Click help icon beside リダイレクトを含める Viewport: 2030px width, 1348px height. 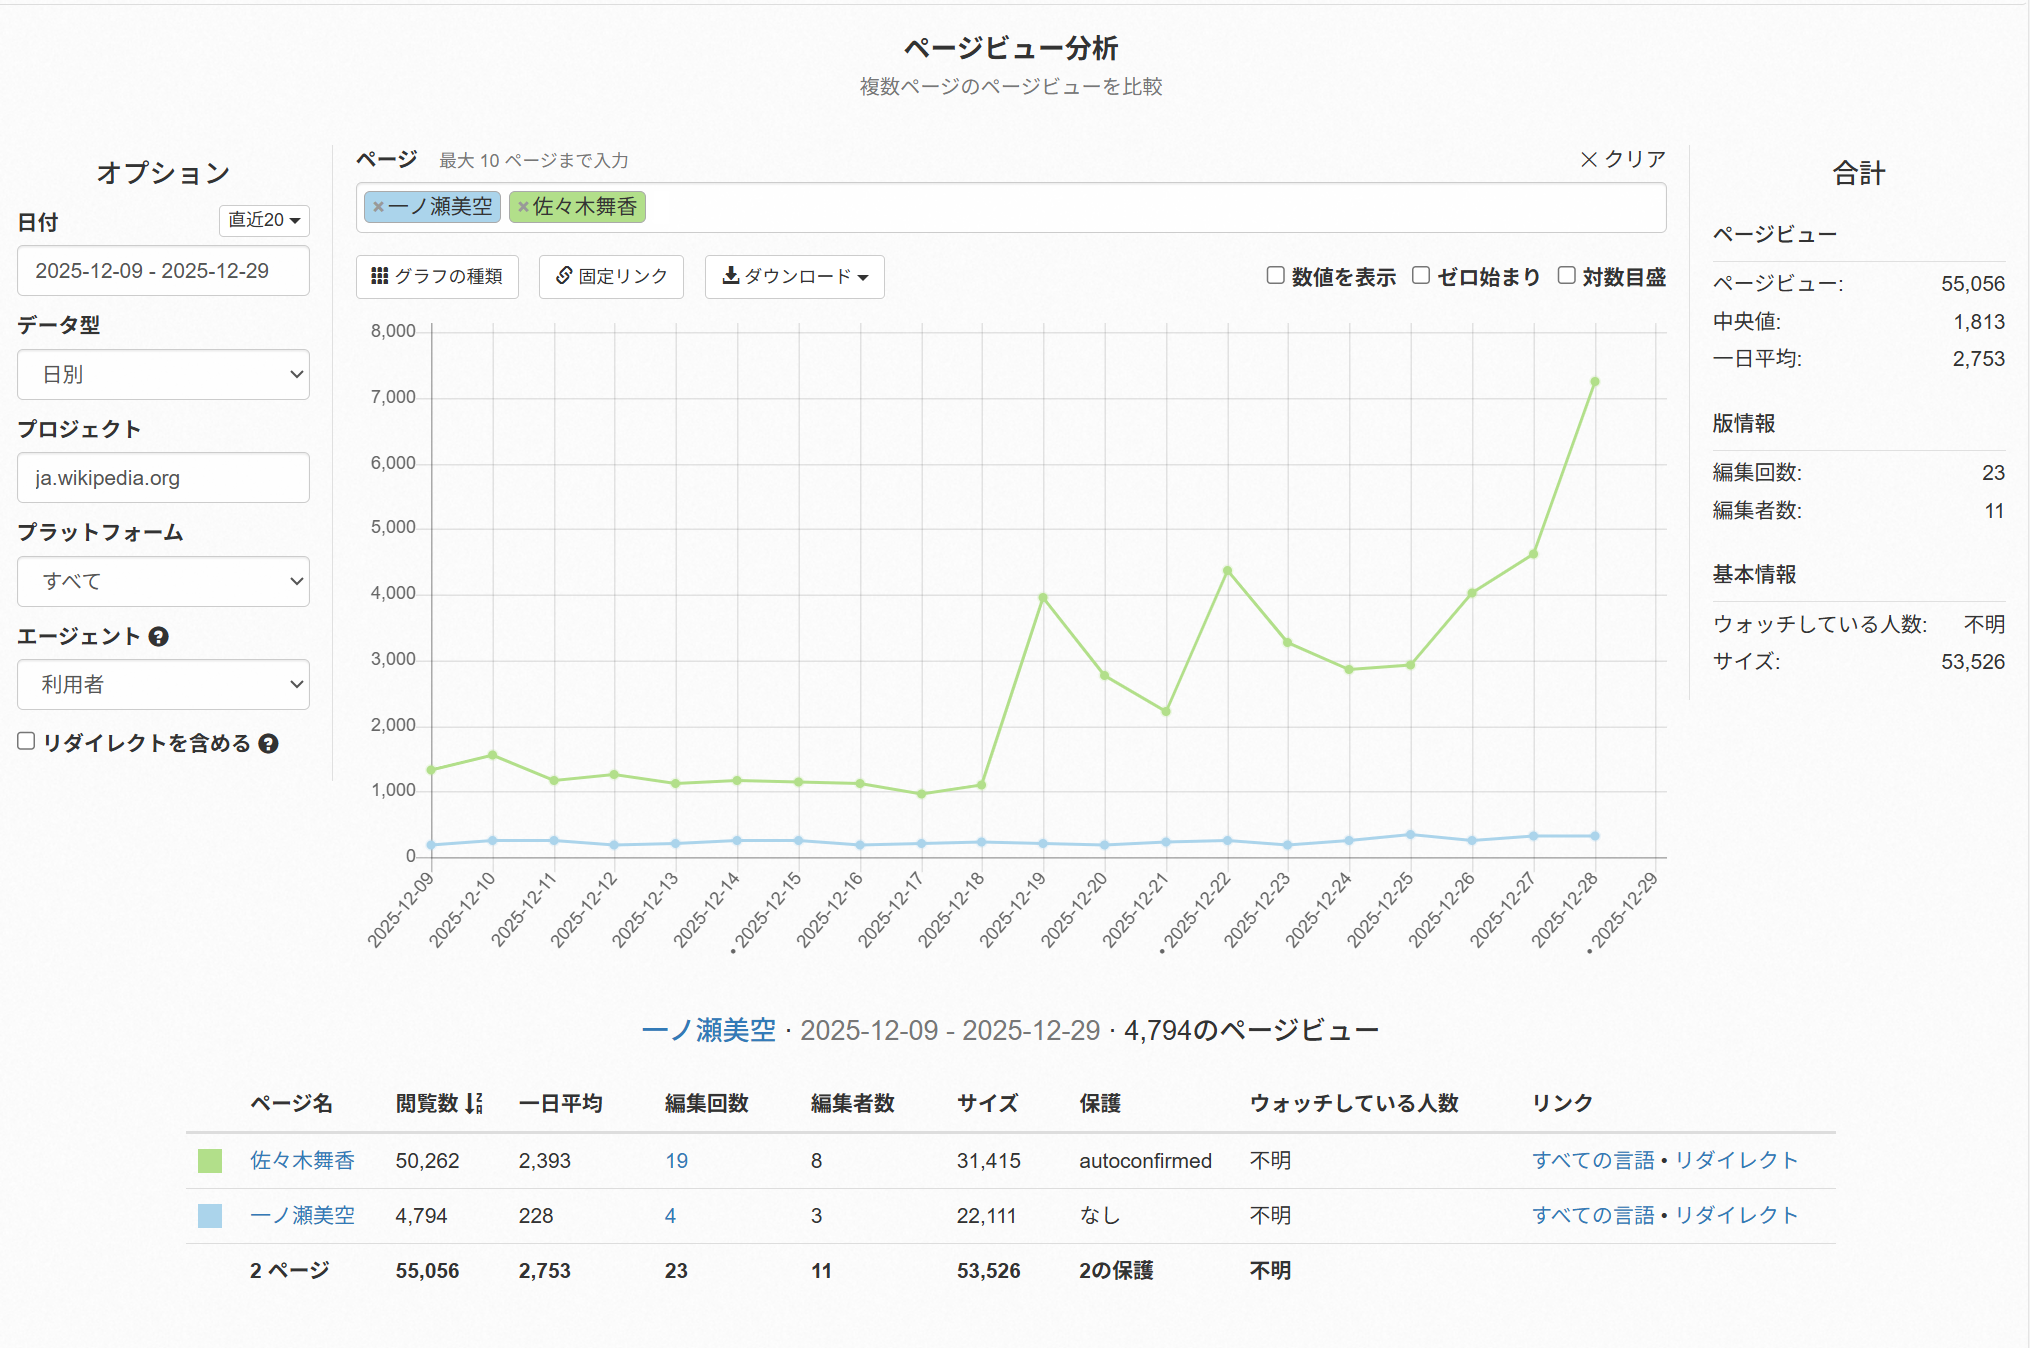tap(268, 744)
